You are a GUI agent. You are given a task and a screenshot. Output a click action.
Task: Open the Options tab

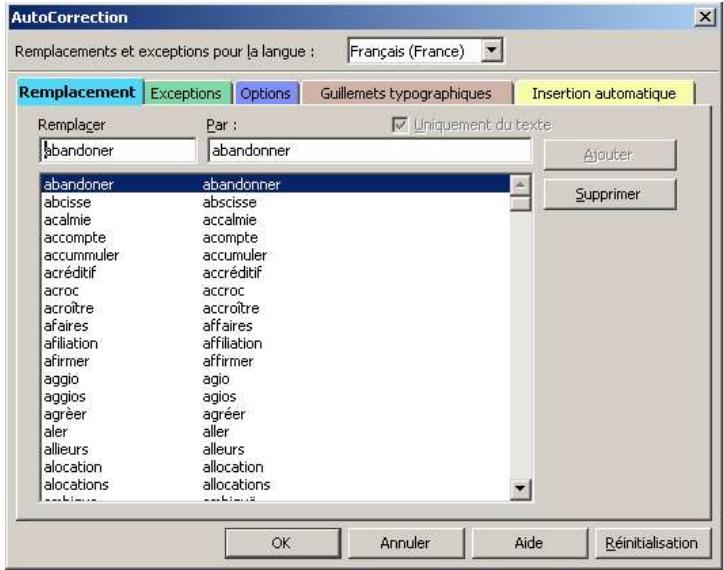[266, 94]
